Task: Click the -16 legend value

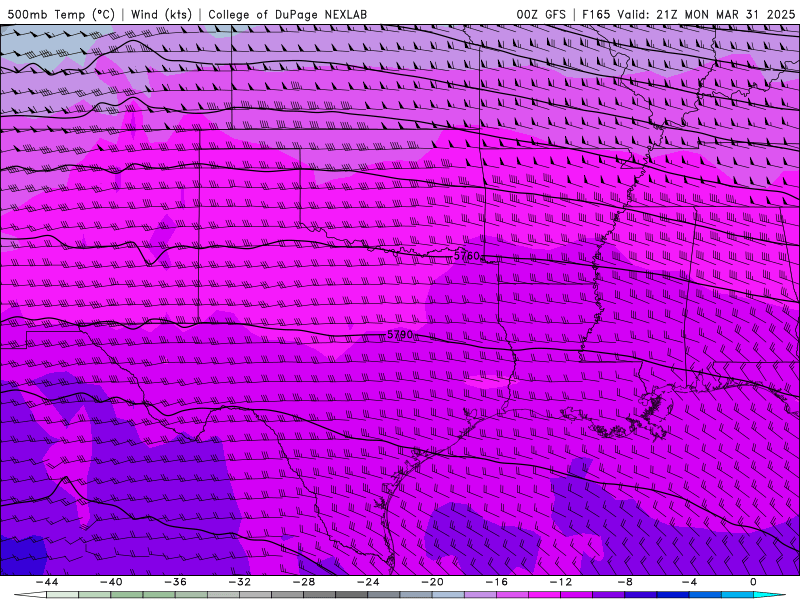Action: (x=496, y=582)
